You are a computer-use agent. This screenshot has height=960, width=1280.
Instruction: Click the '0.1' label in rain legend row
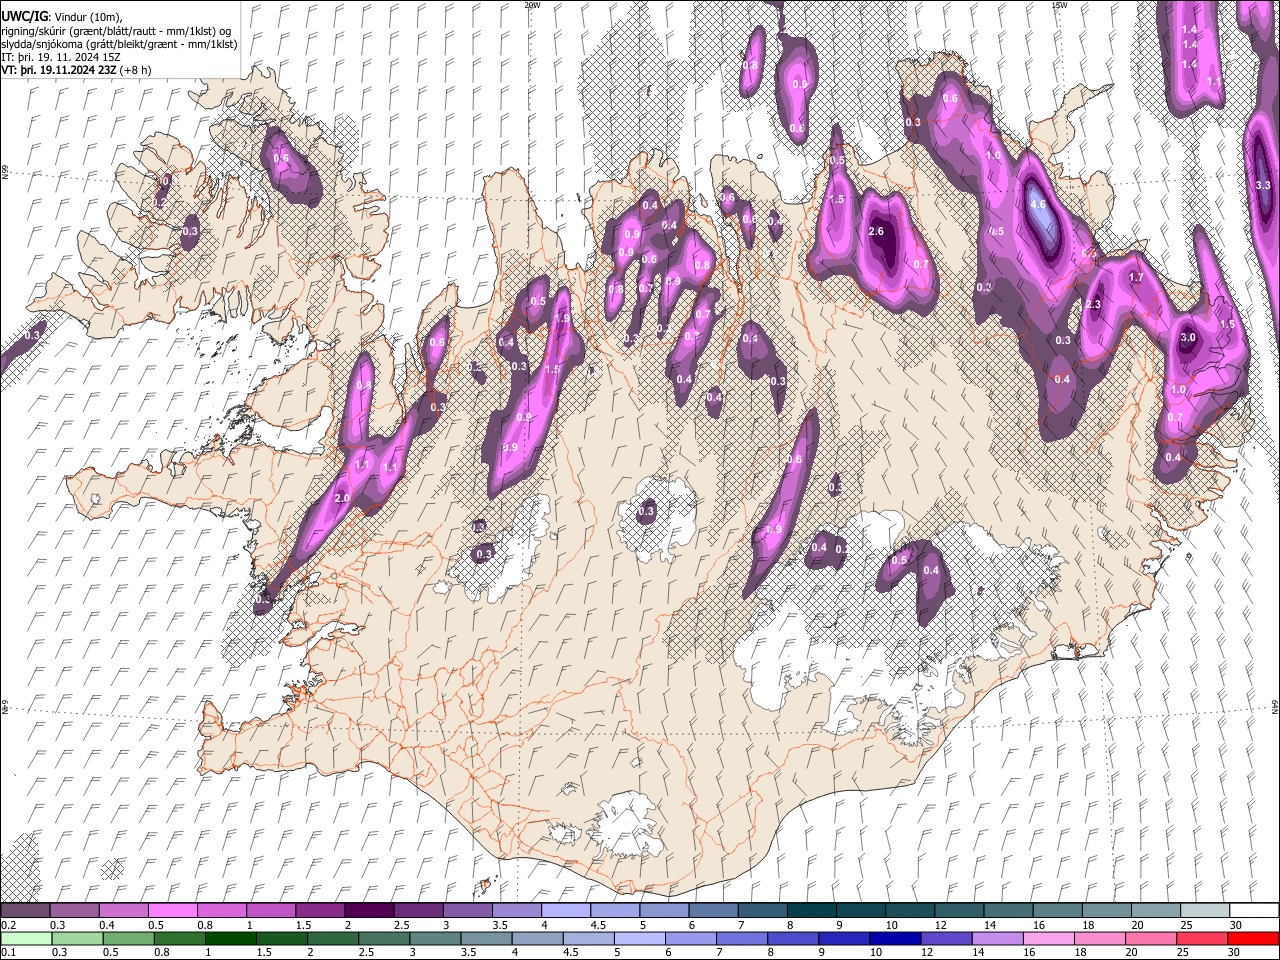[8, 953]
